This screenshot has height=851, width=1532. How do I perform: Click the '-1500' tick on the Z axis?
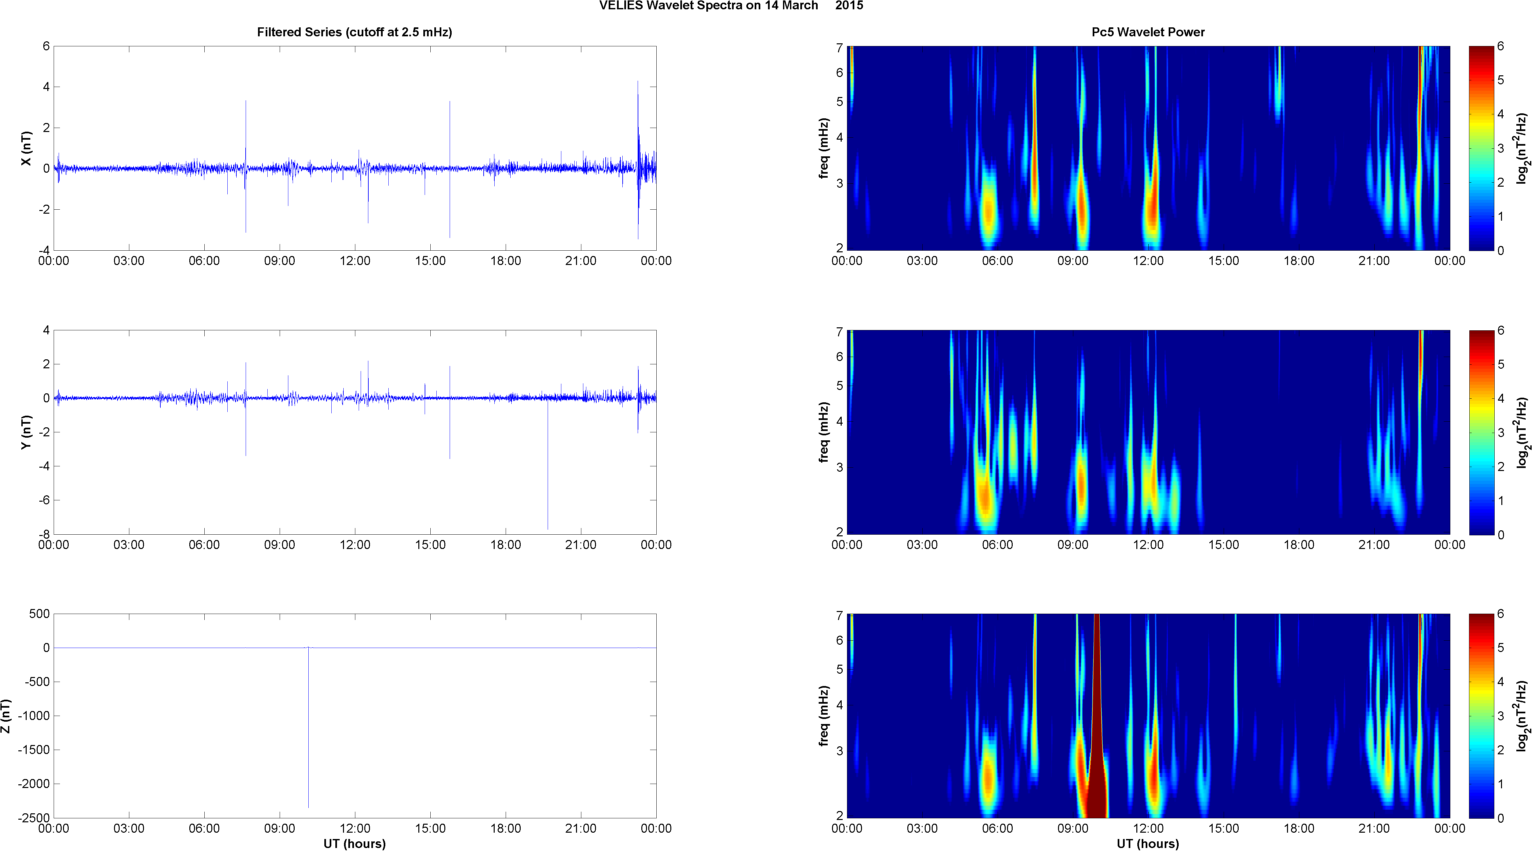[x=33, y=750]
